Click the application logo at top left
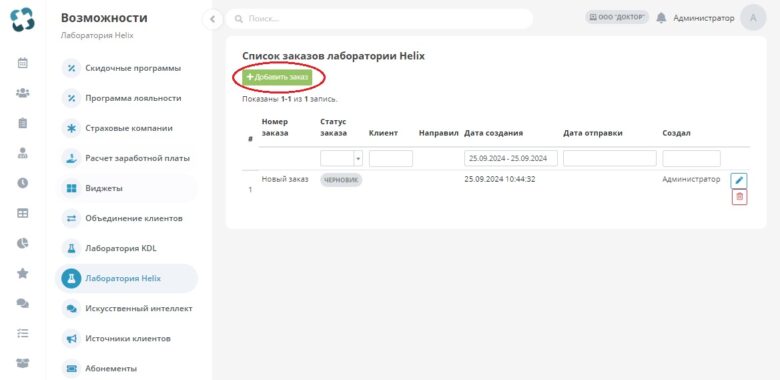This screenshot has height=380, width=780. tap(22, 19)
